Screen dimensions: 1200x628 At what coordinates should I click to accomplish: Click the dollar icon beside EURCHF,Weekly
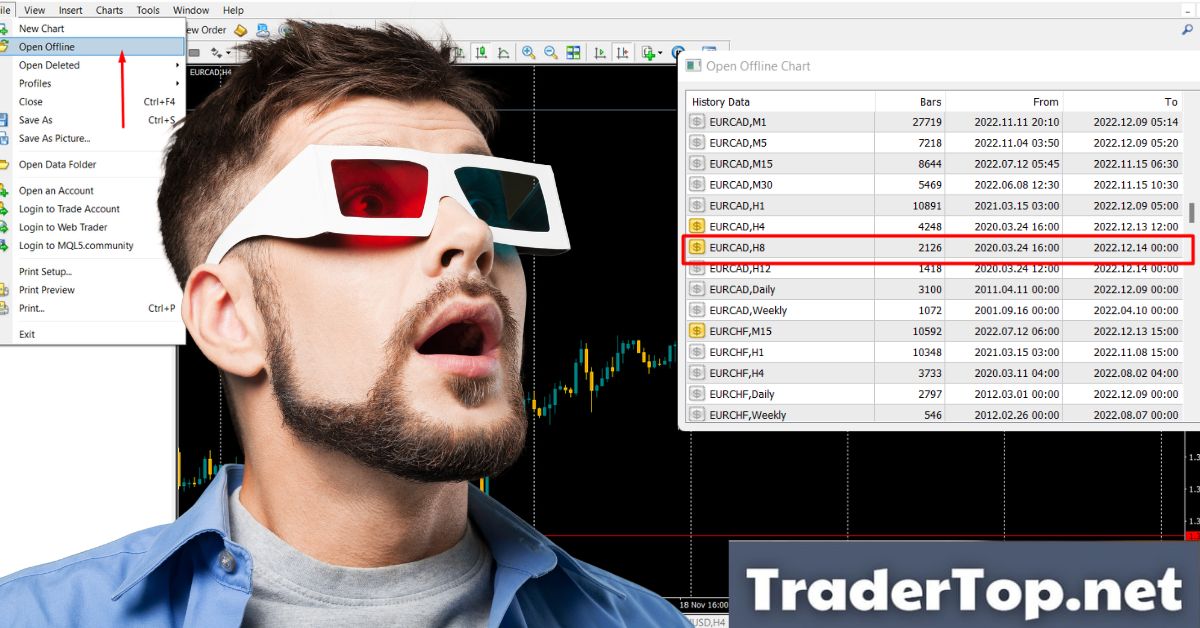[697, 413]
